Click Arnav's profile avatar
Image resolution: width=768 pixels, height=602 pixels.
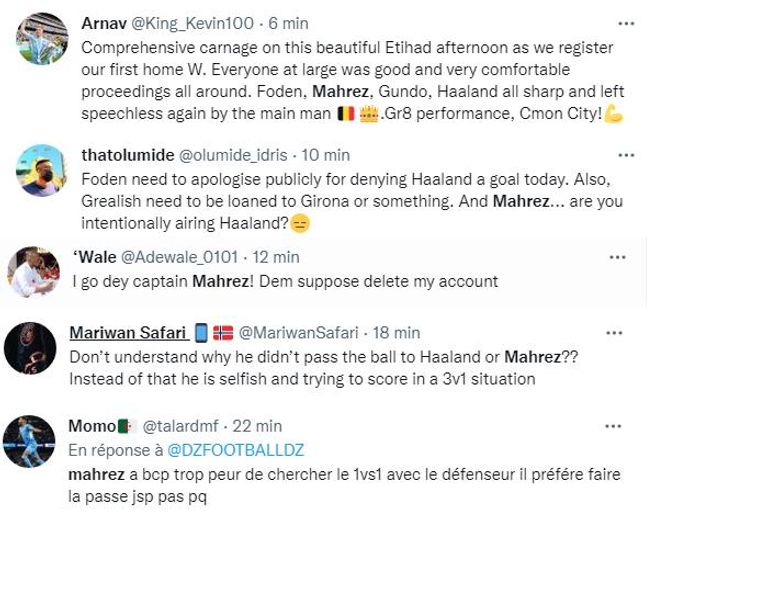[x=42, y=40]
